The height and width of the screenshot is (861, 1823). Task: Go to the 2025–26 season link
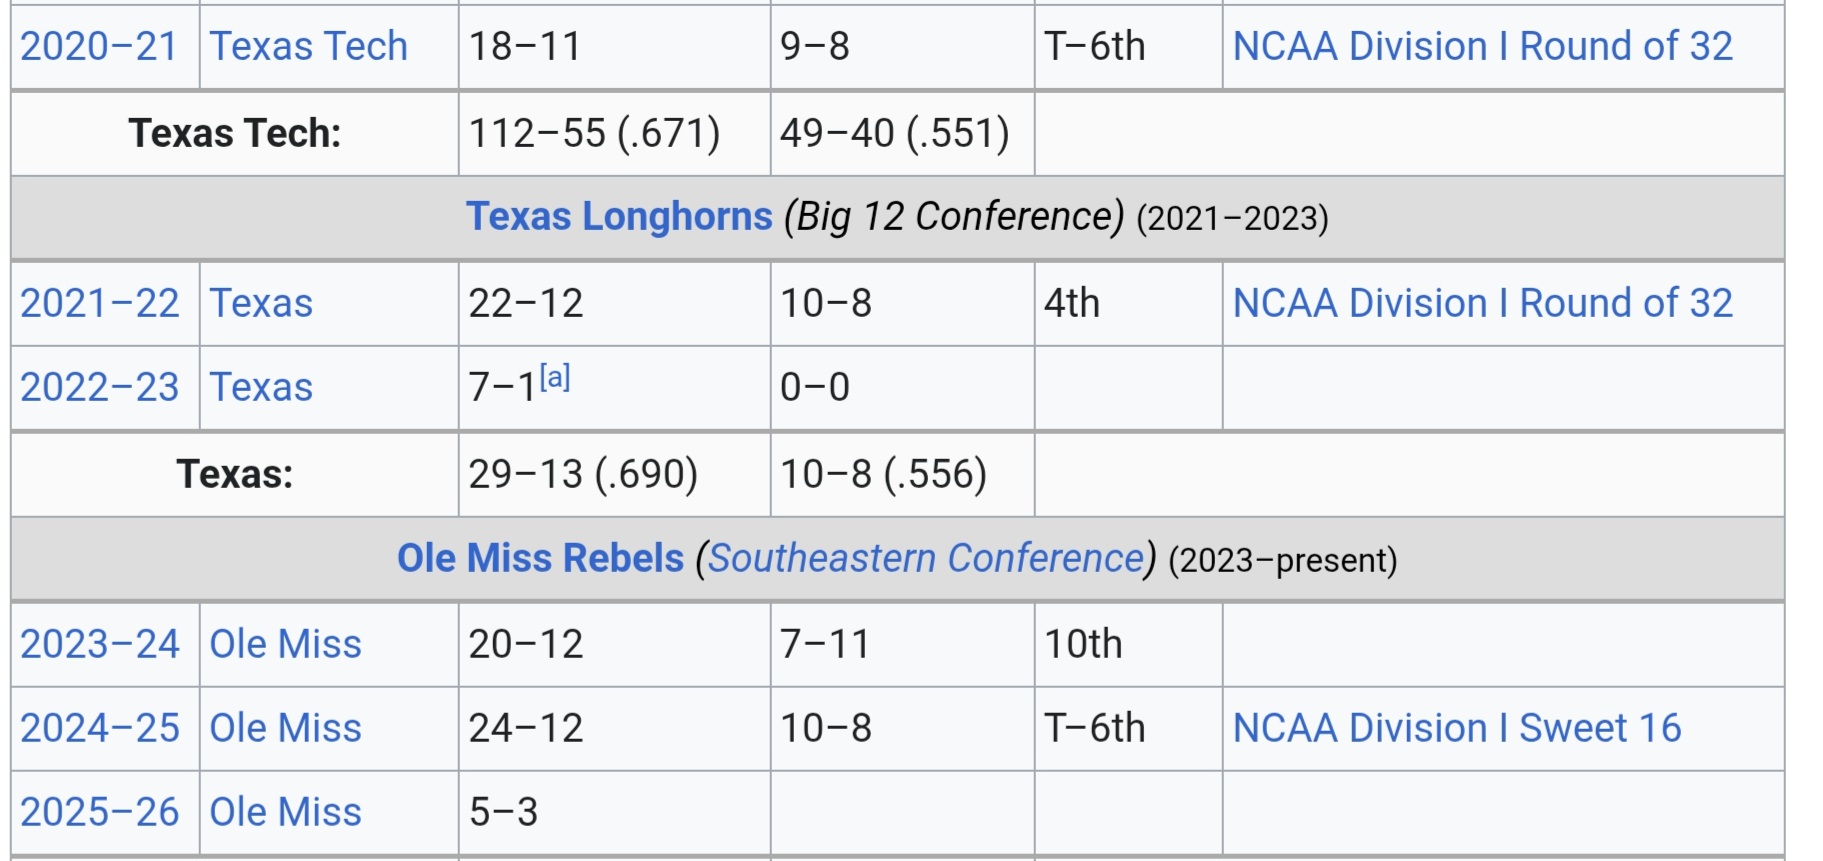tap(99, 813)
